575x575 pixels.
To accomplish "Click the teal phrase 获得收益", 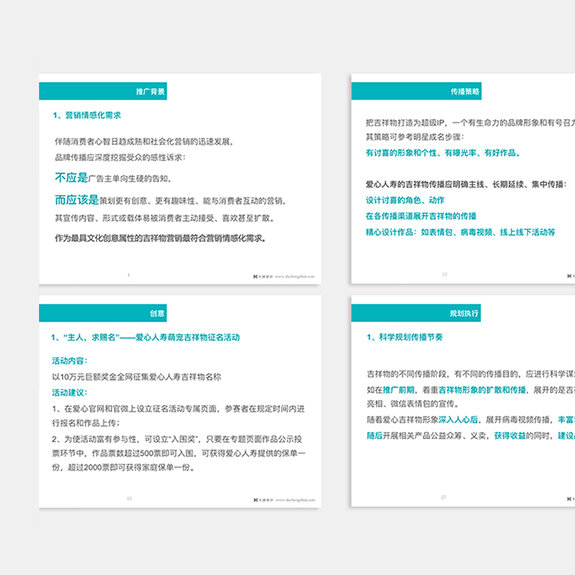I will click(x=510, y=436).
